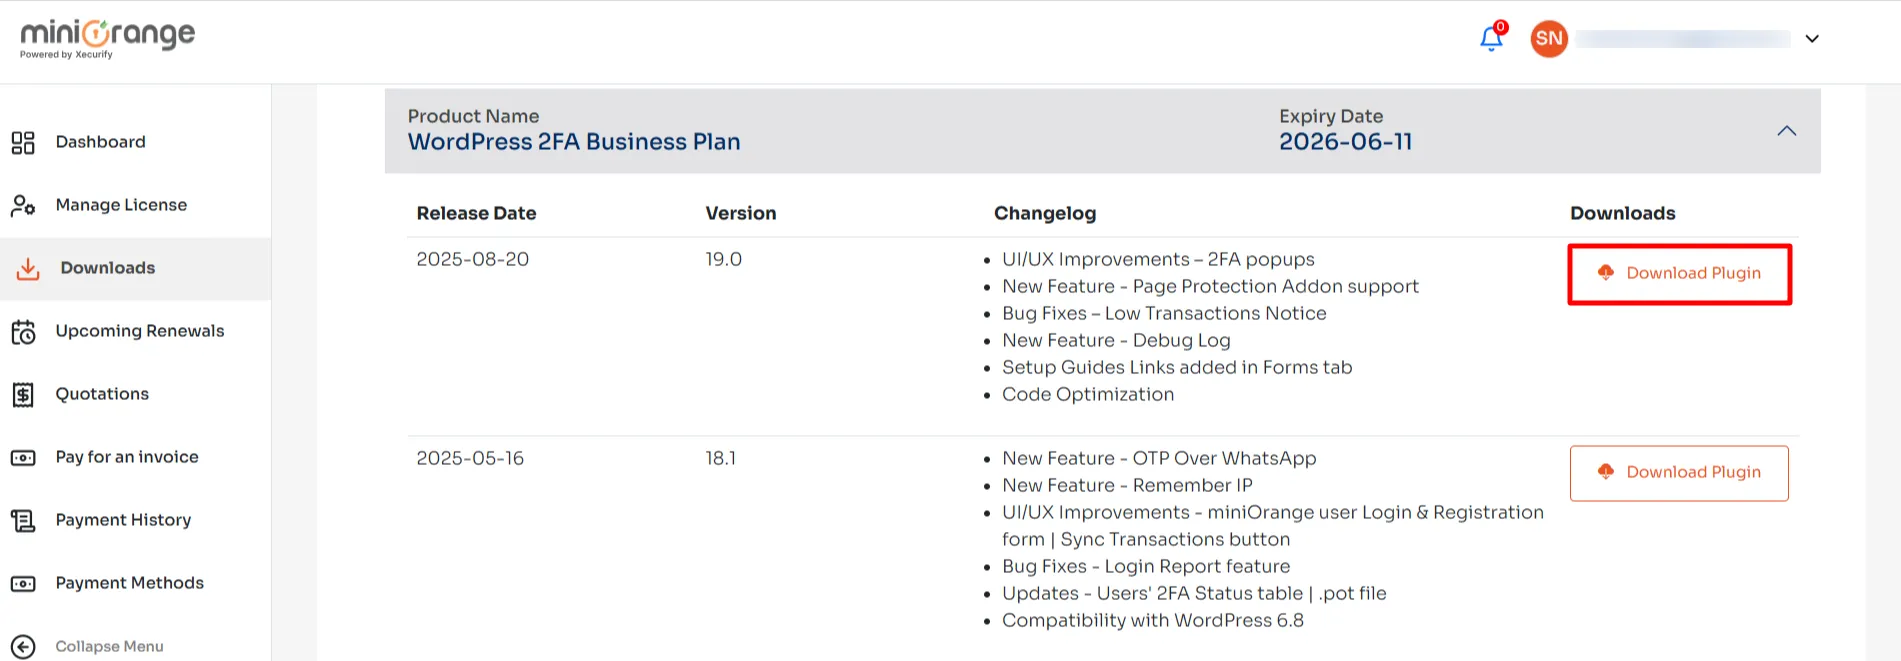Click Collapse Menu label
Viewport: 1901px width, 661px height.
pyautogui.click(x=109, y=647)
